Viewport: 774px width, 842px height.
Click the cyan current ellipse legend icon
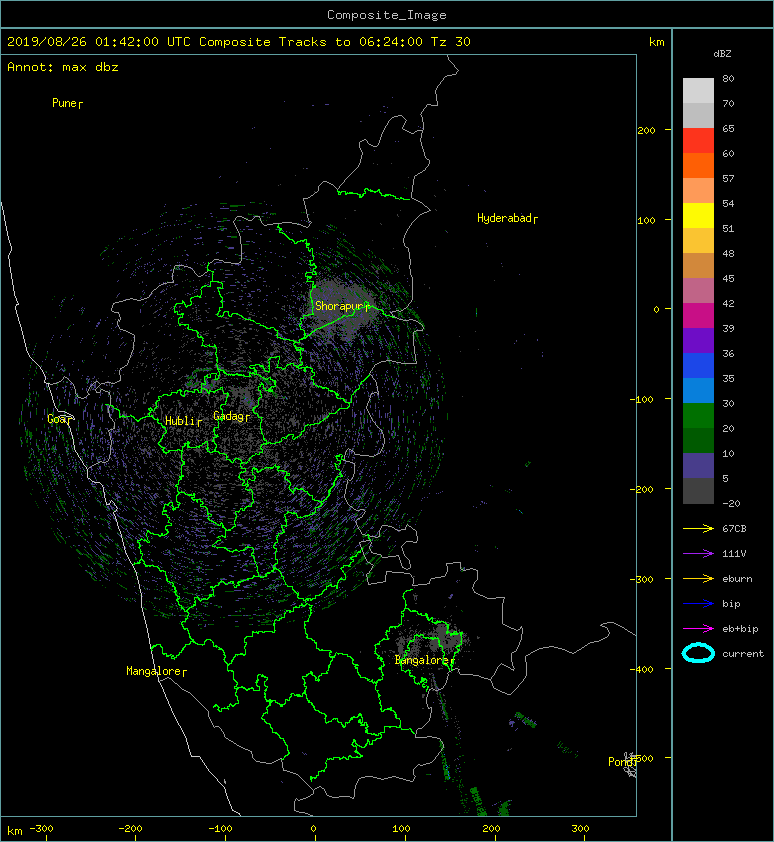click(698, 653)
